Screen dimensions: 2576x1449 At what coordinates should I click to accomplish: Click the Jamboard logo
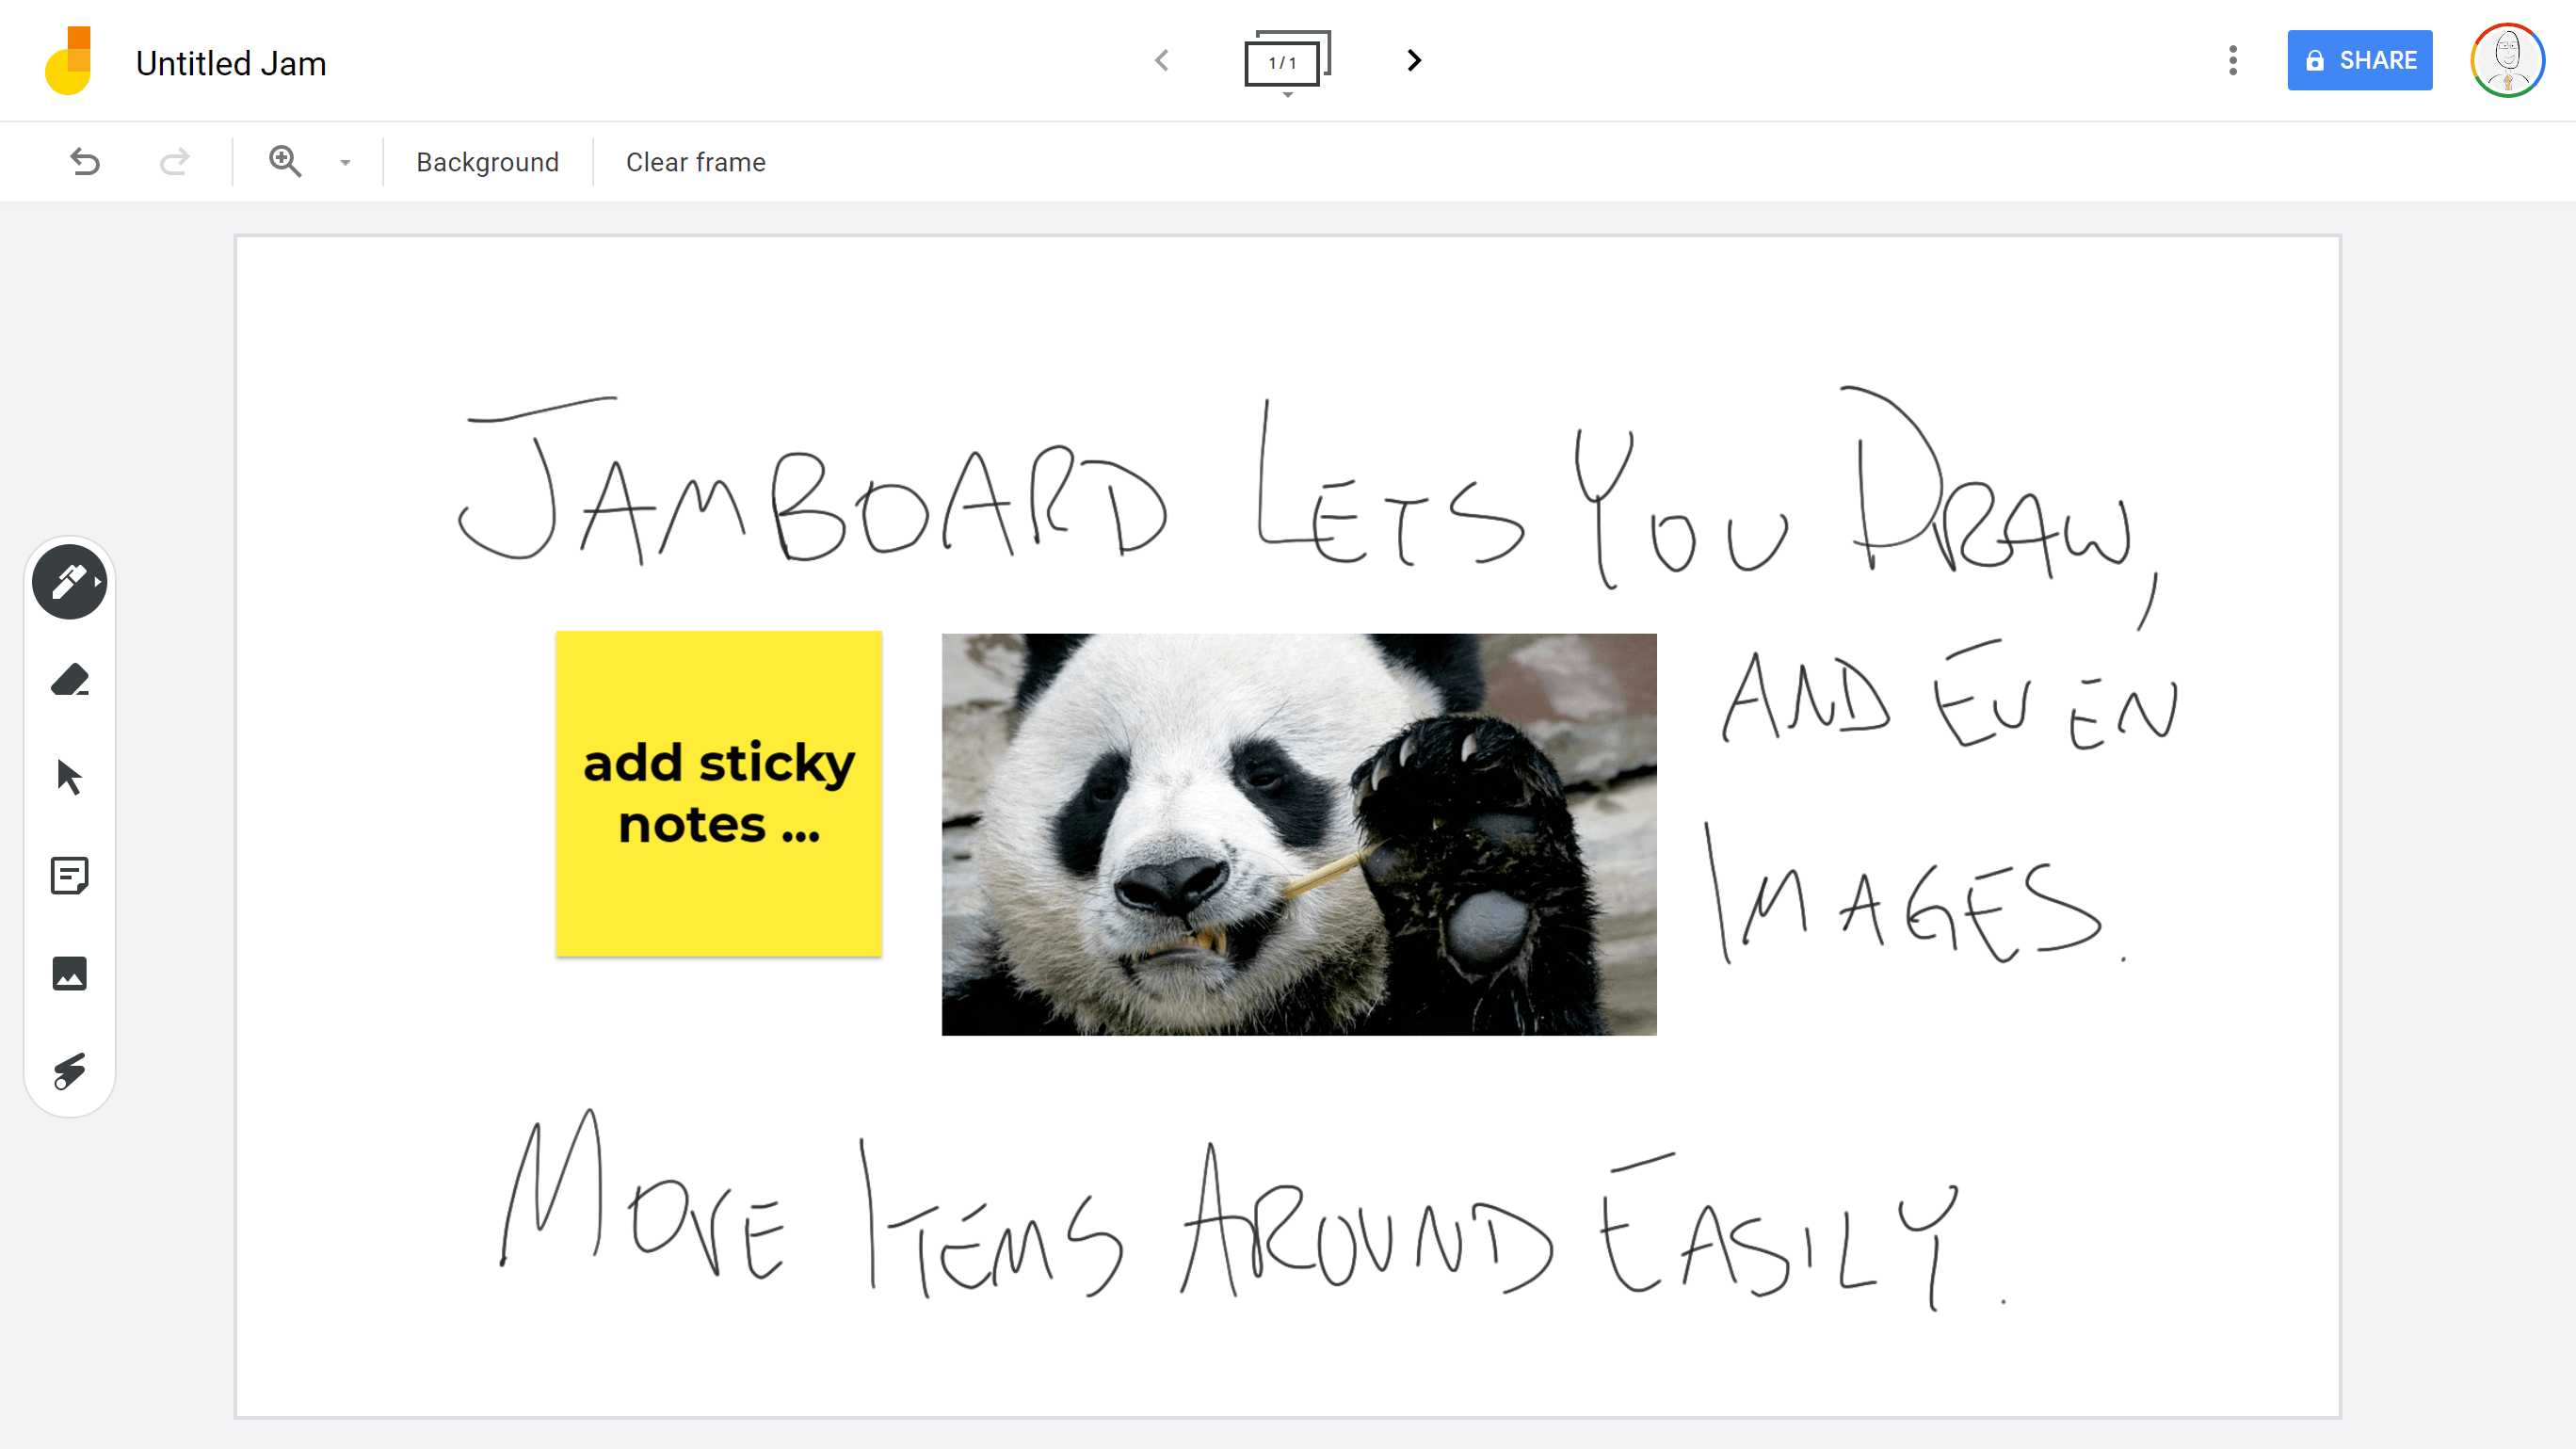point(69,60)
